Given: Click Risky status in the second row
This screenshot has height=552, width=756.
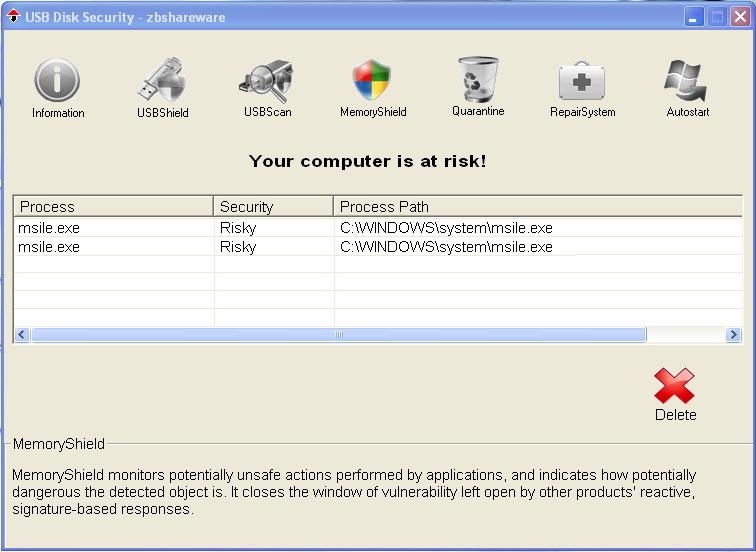Looking at the screenshot, I should pos(238,247).
